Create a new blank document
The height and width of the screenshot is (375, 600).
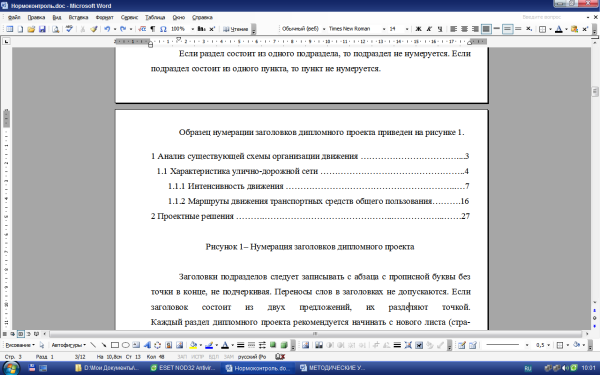coord(20,29)
